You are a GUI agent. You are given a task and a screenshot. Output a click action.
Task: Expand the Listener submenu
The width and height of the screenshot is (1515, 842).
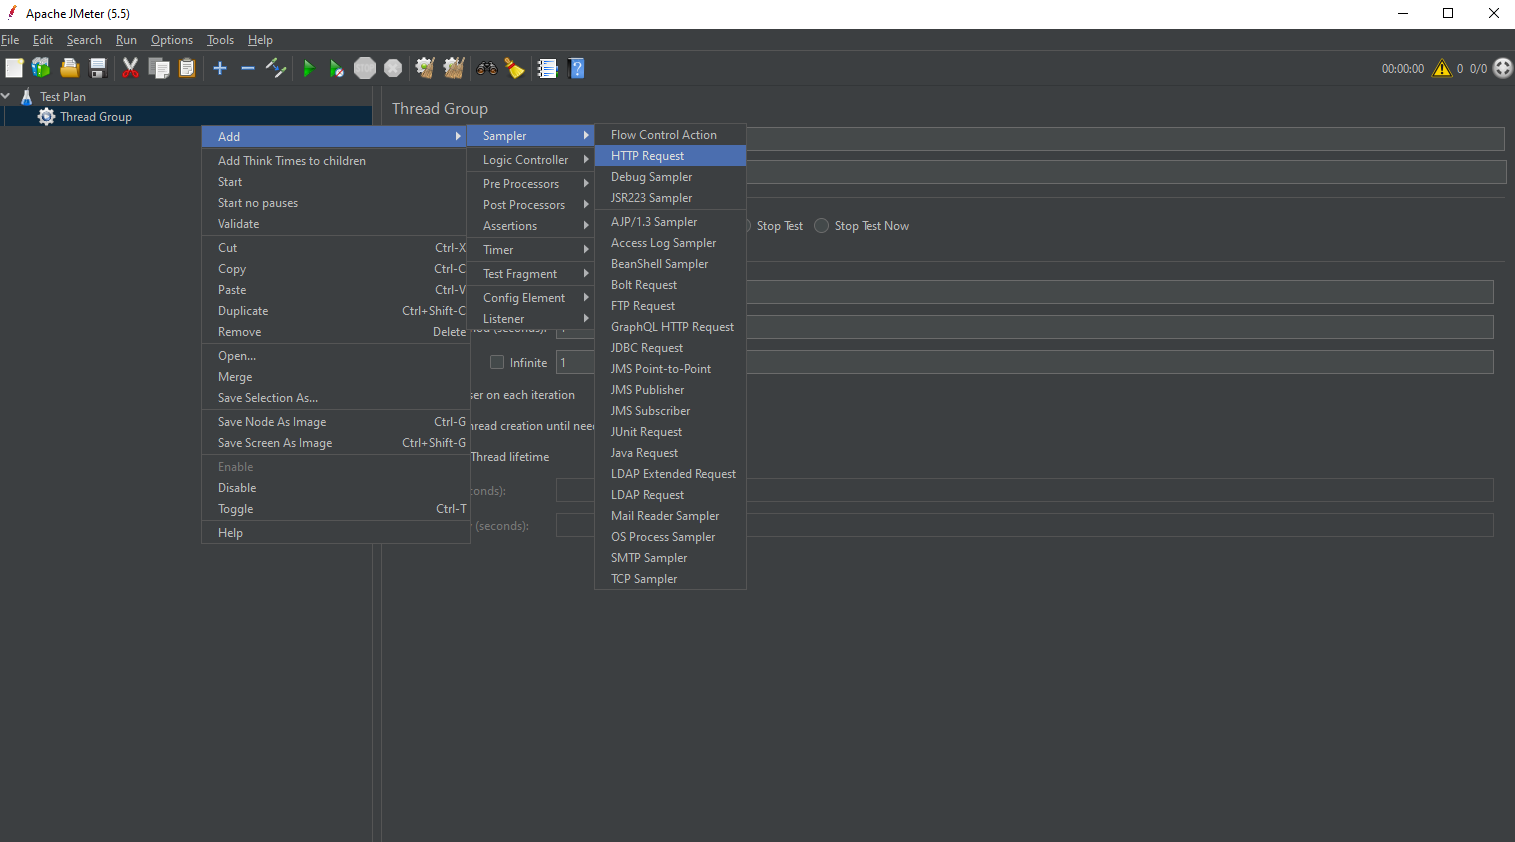point(530,319)
